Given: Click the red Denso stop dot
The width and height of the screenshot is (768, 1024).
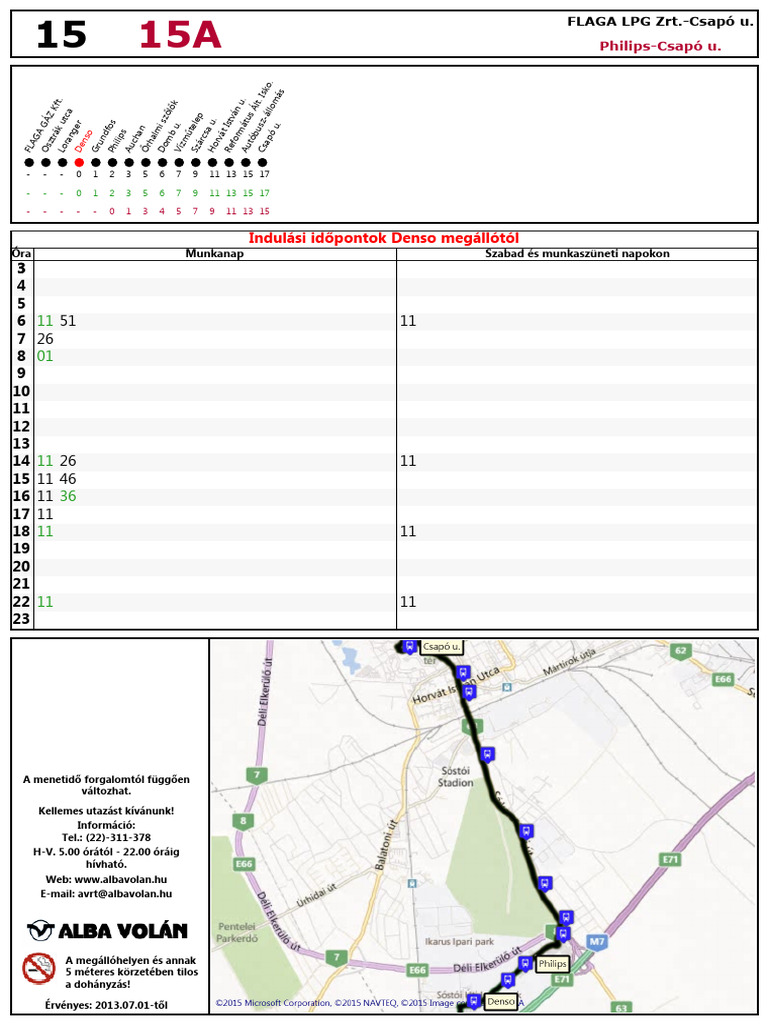Looking at the screenshot, I should (79, 163).
